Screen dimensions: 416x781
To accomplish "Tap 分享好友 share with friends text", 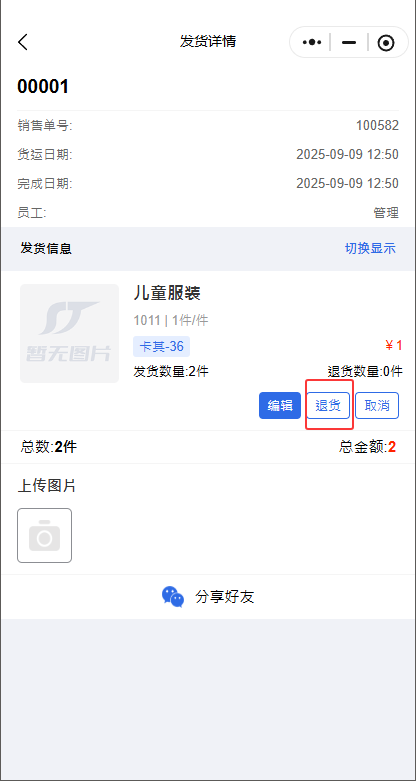I will point(225,597).
